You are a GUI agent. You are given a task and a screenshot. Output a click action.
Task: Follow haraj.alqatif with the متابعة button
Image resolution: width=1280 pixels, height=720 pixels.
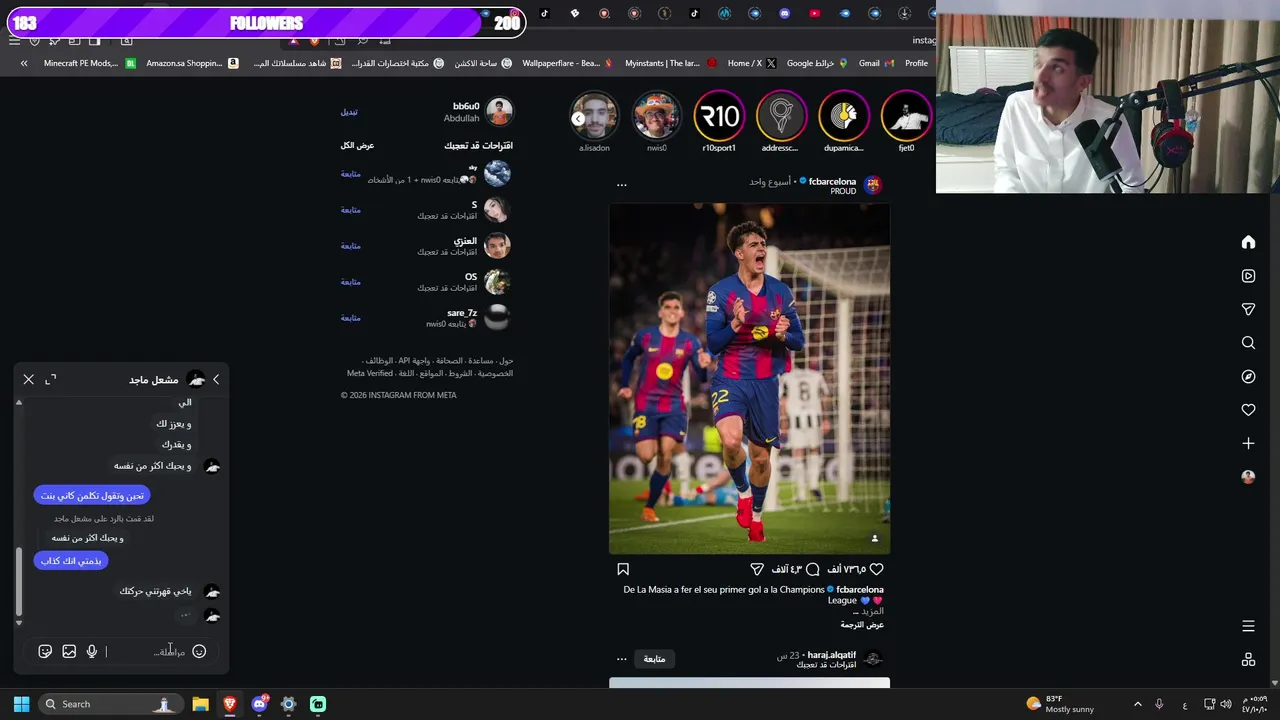point(654,659)
